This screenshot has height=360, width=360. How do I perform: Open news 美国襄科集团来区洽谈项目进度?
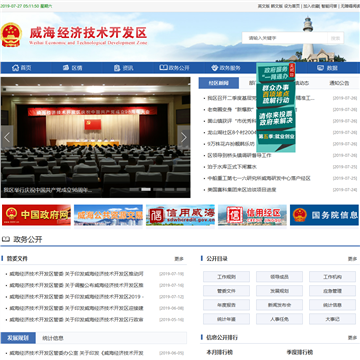coord(242,190)
